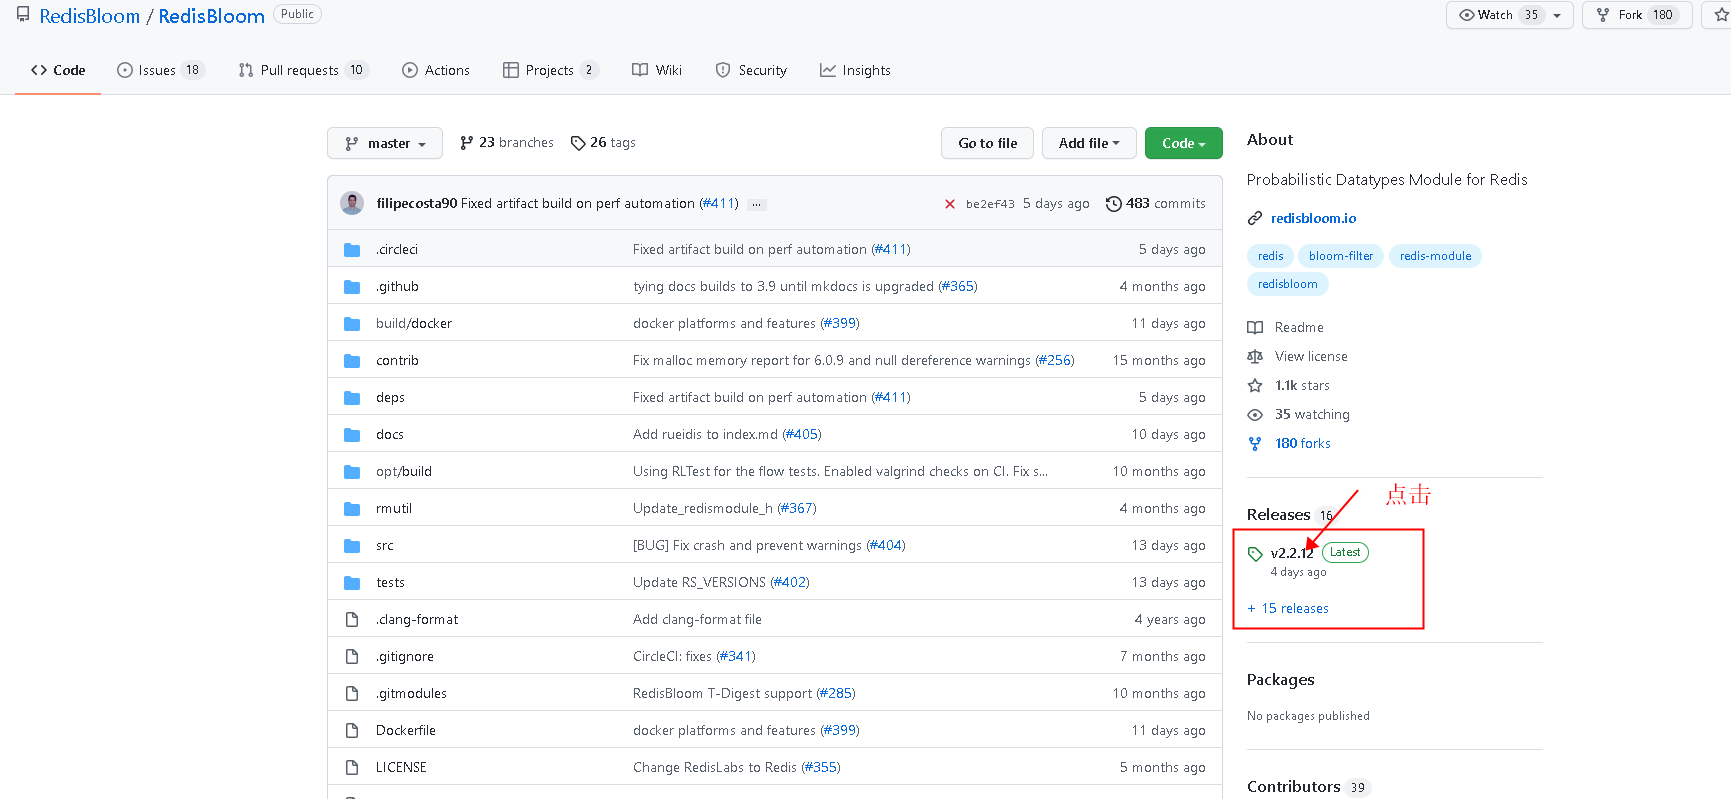Click the license scales icon
The width and height of the screenshot is (1731, 799).
[1255, 357]
